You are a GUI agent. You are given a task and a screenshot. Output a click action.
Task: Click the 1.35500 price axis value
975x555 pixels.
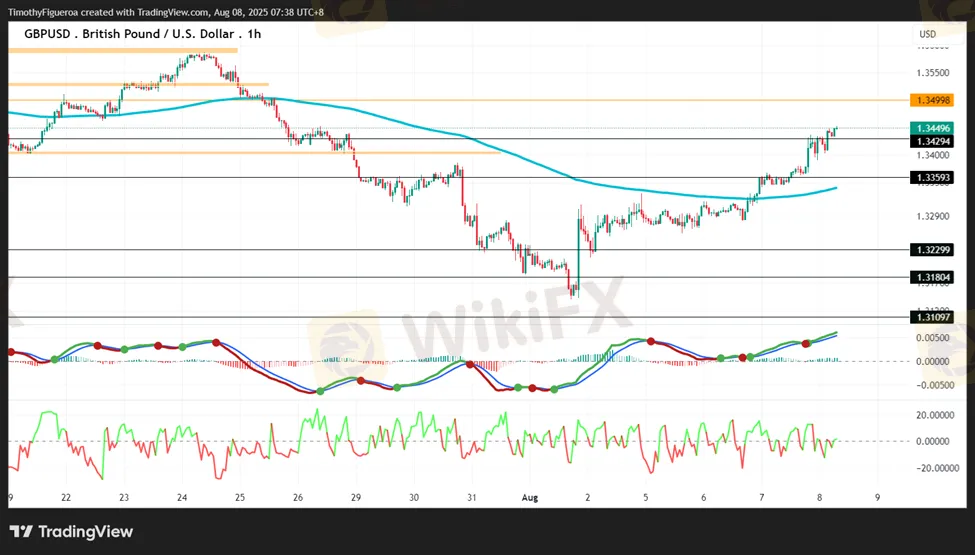tap(933, 73)
